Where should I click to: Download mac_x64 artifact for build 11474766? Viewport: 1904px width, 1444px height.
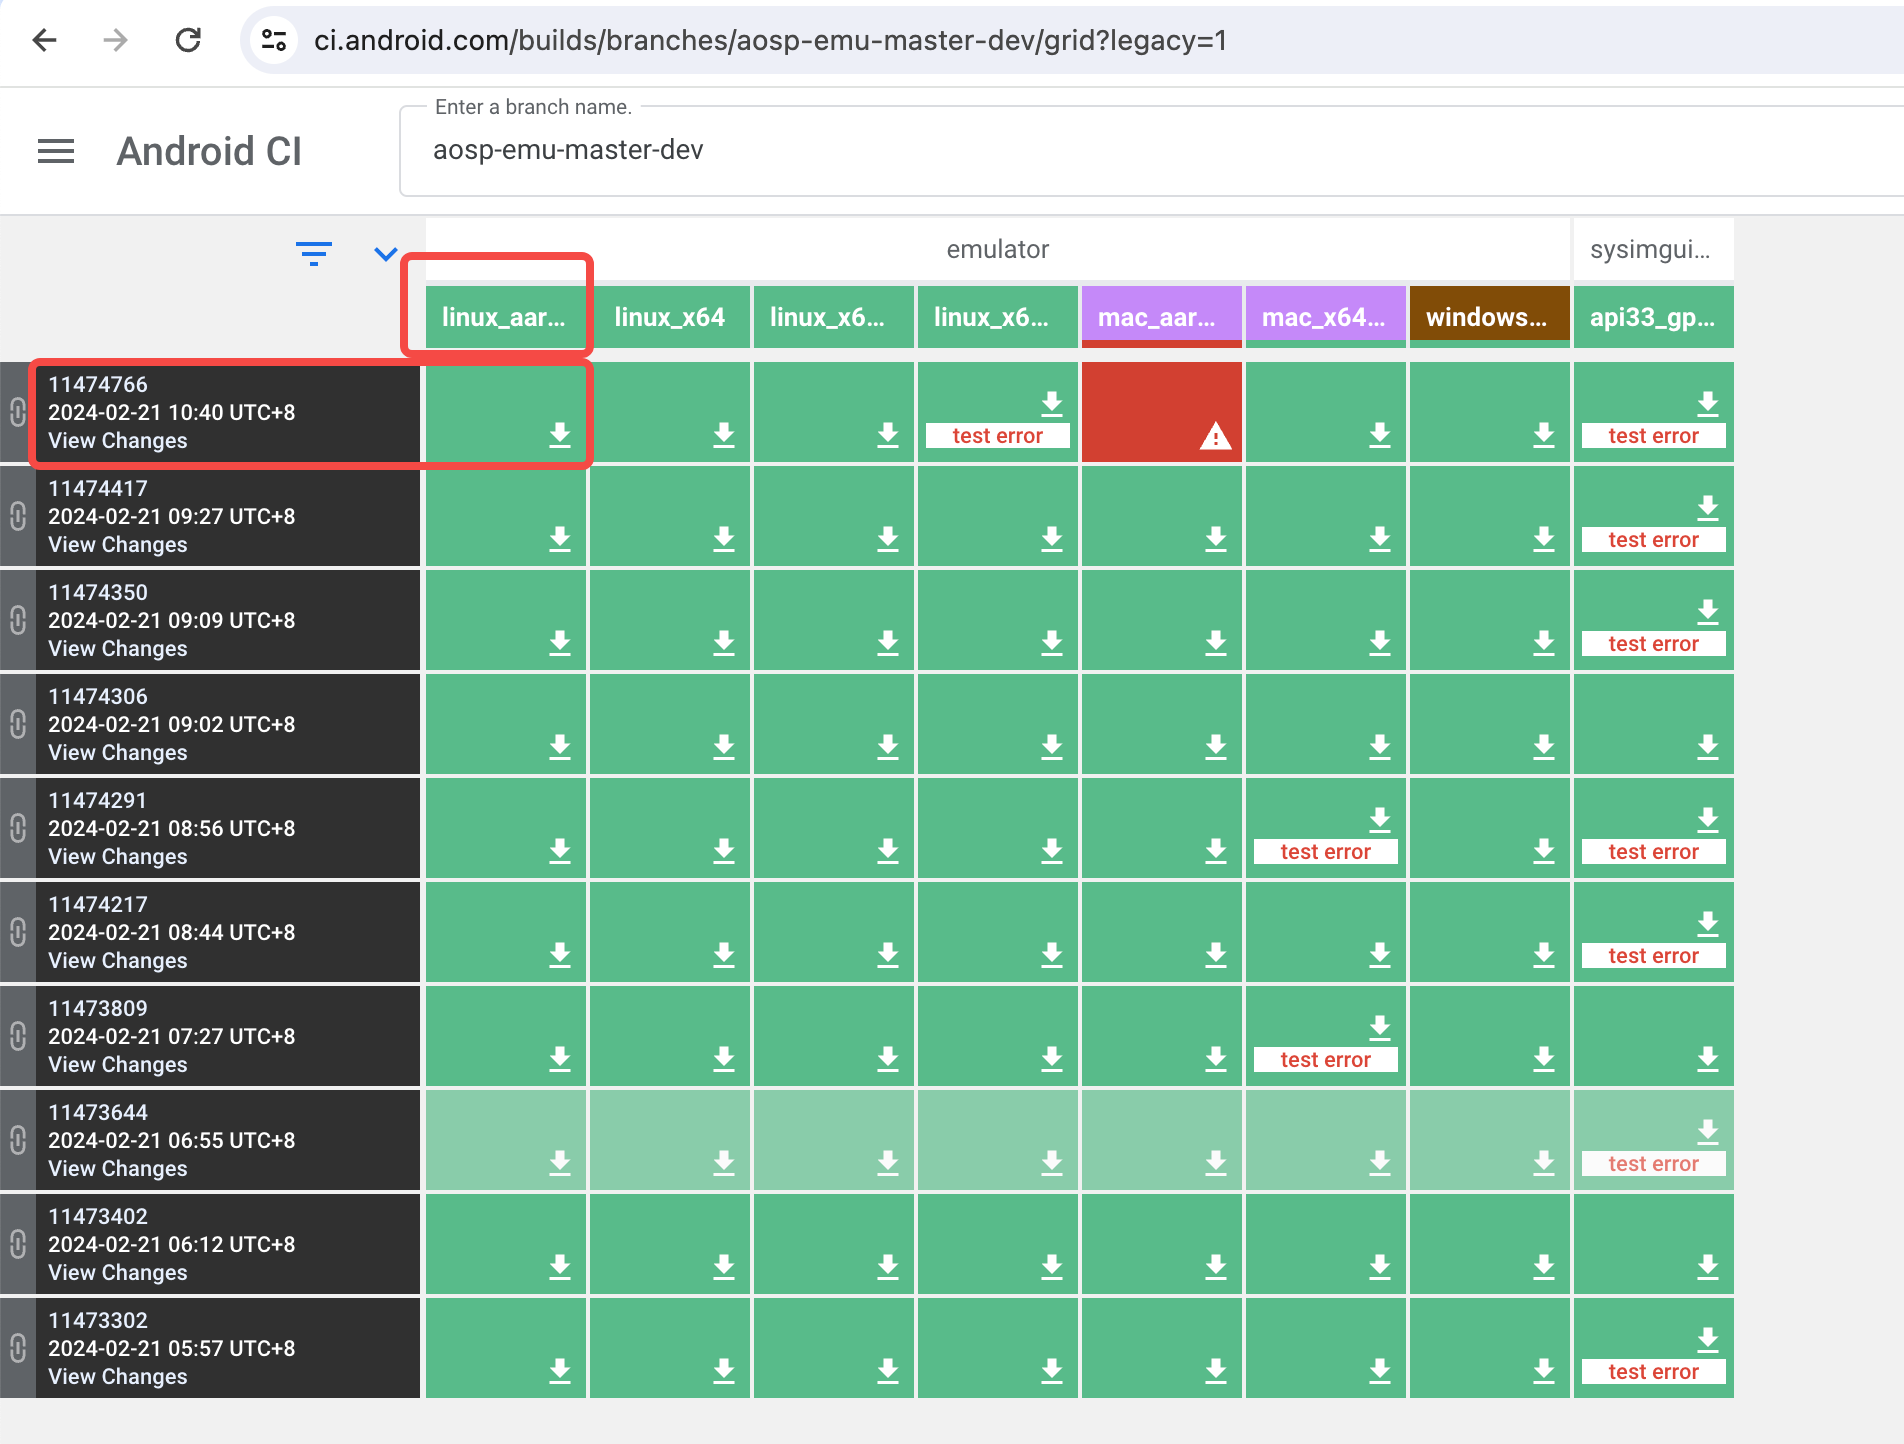pyautogui.click(x=1380, y=434)
